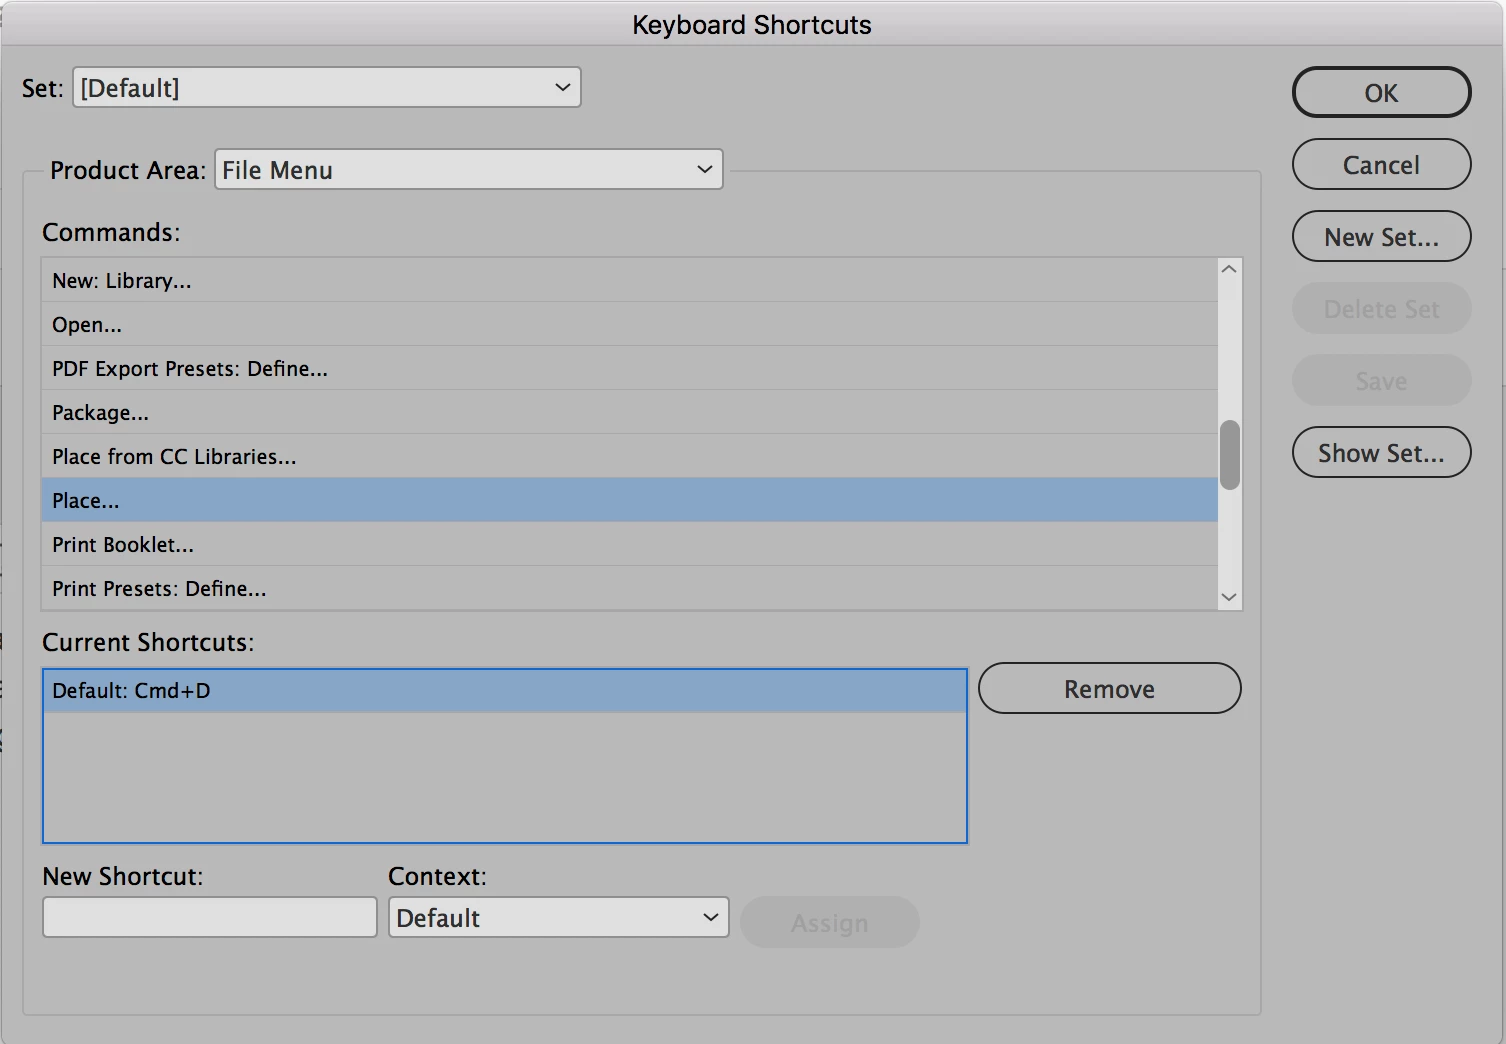This screenshot has width=1506, height=1044.
Task: Click the OK button
Action: pyautogui.click(x=1381, y=92)
